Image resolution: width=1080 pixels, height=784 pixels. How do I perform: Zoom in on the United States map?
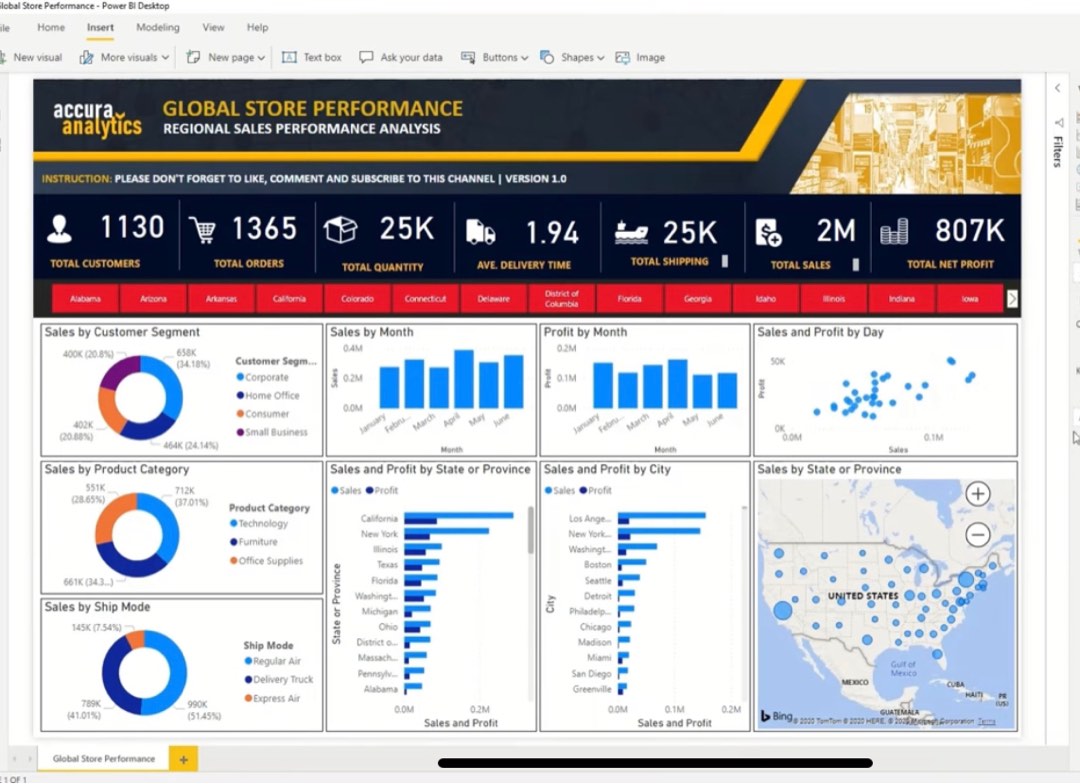tap(977, 494)
